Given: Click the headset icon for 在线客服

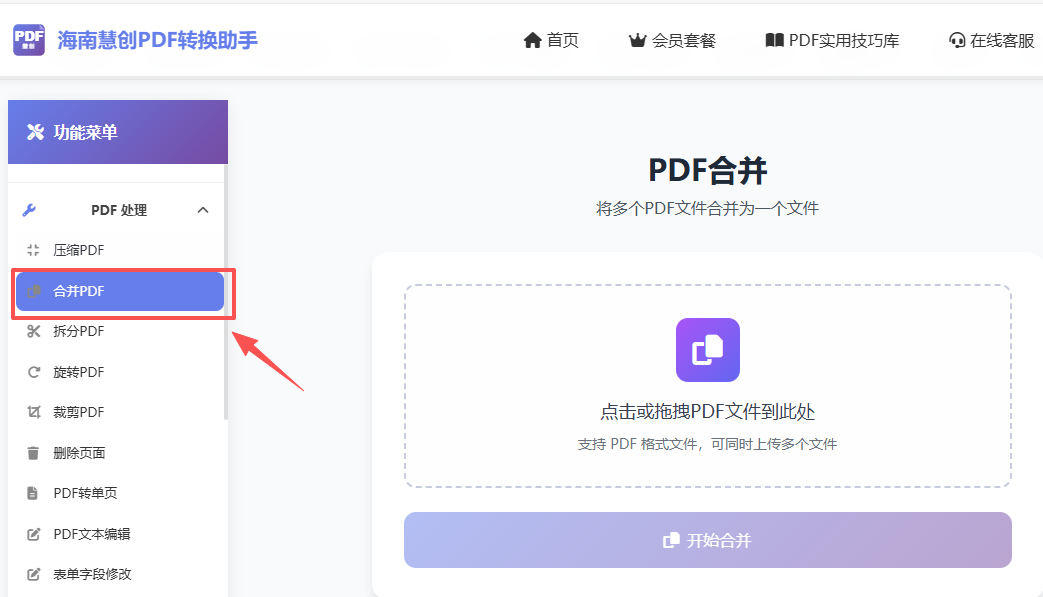Looking at the screenshot, I should pyautogui.click(x=957, y=41).
